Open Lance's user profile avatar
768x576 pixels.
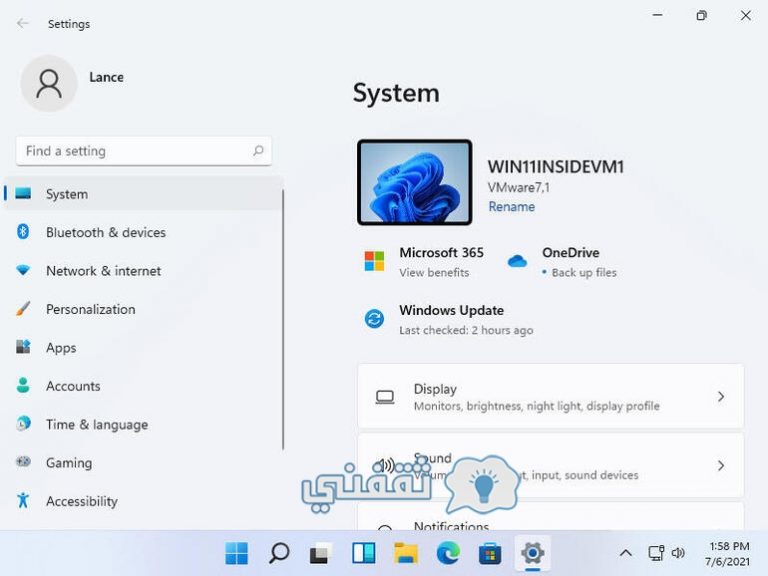pos(49,83)
